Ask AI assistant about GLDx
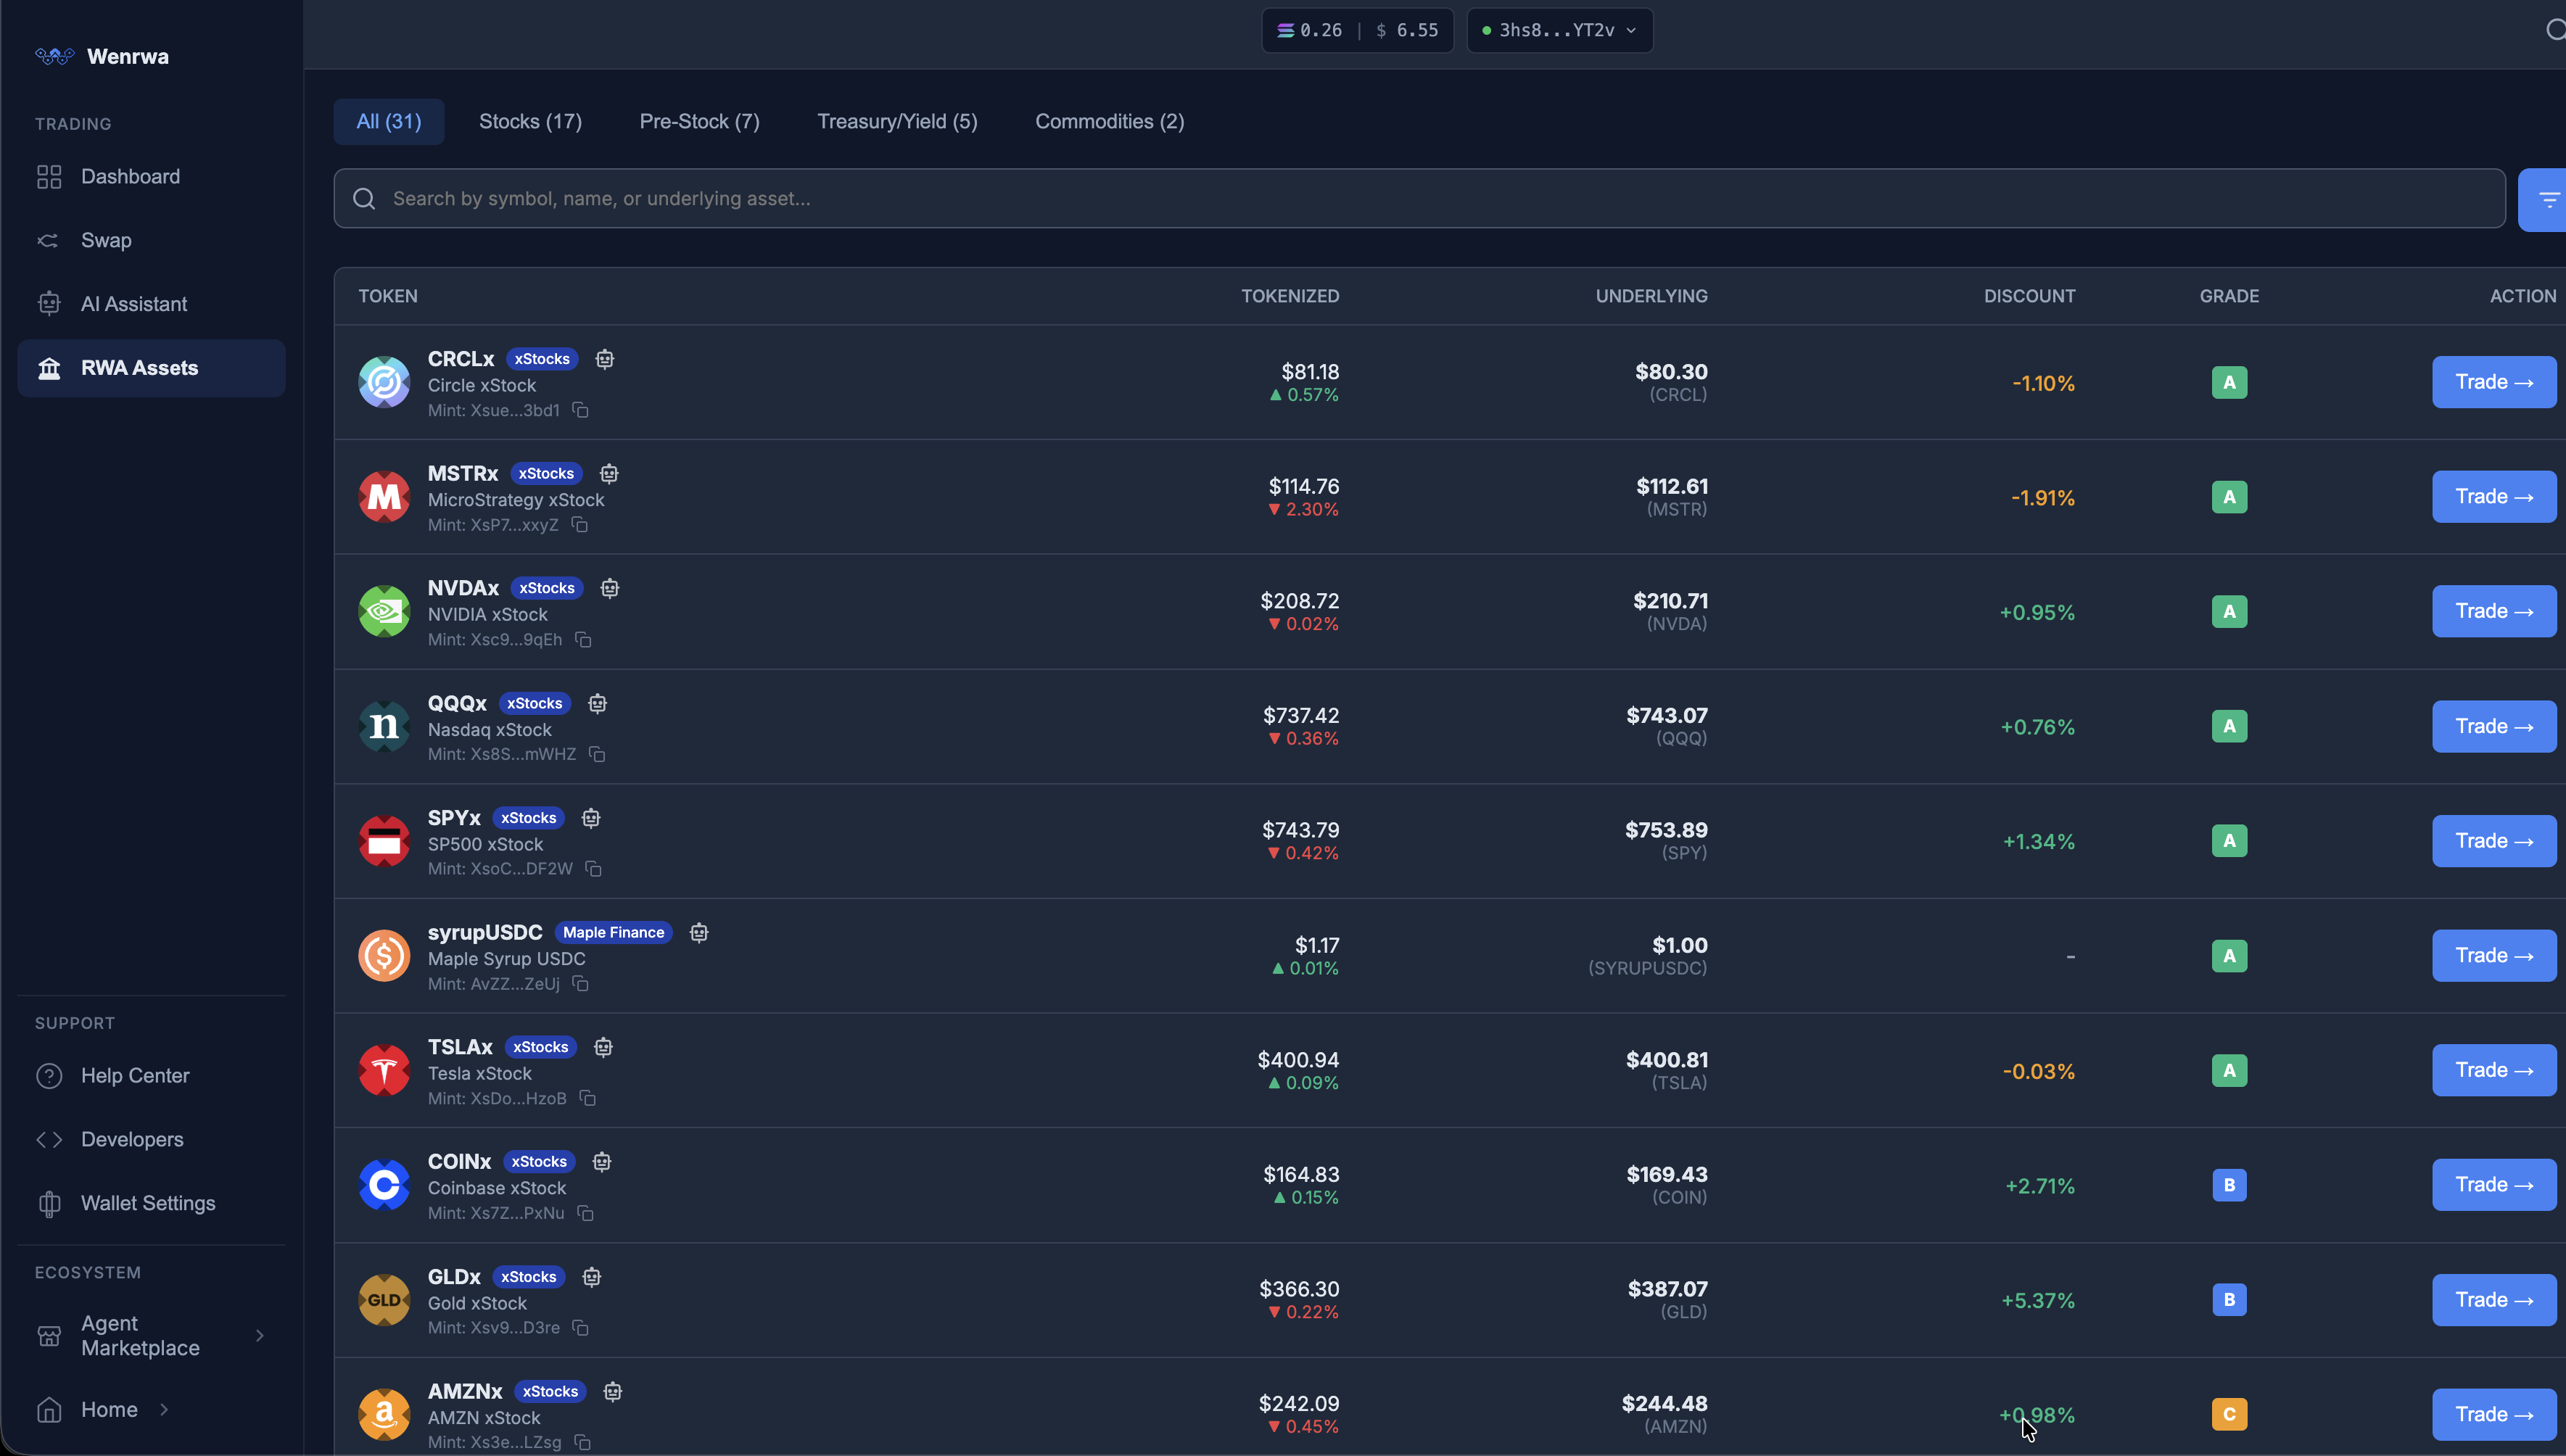 [x=592, y=1277]
